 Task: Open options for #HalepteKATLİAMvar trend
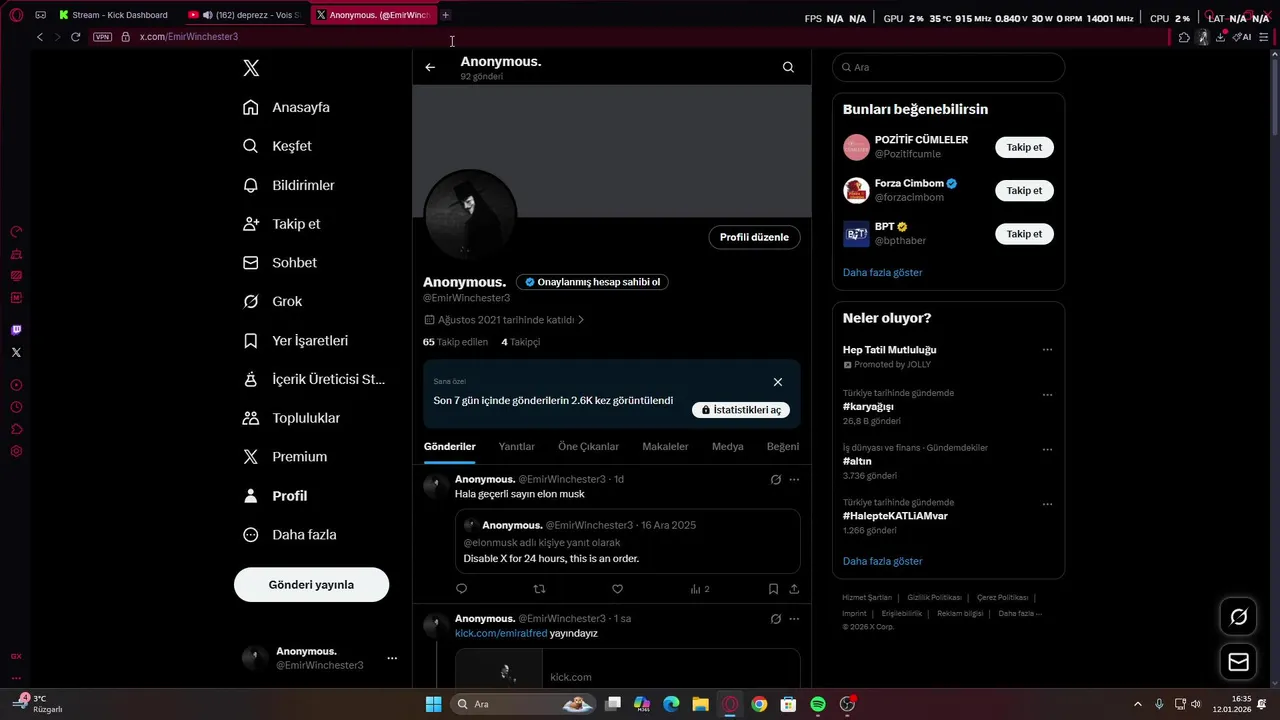tap(1047, 504)
